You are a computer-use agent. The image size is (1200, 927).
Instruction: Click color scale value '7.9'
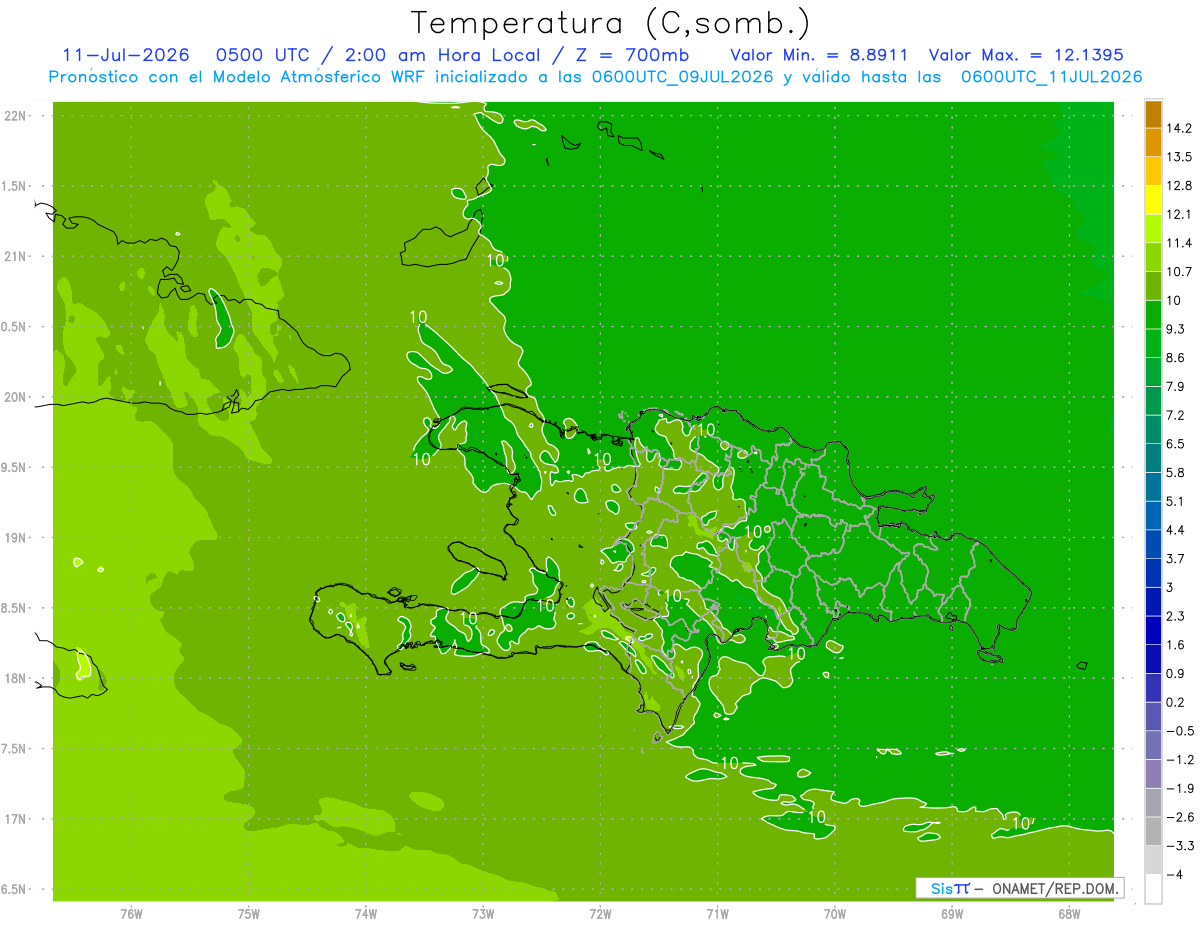[1175, 387]
